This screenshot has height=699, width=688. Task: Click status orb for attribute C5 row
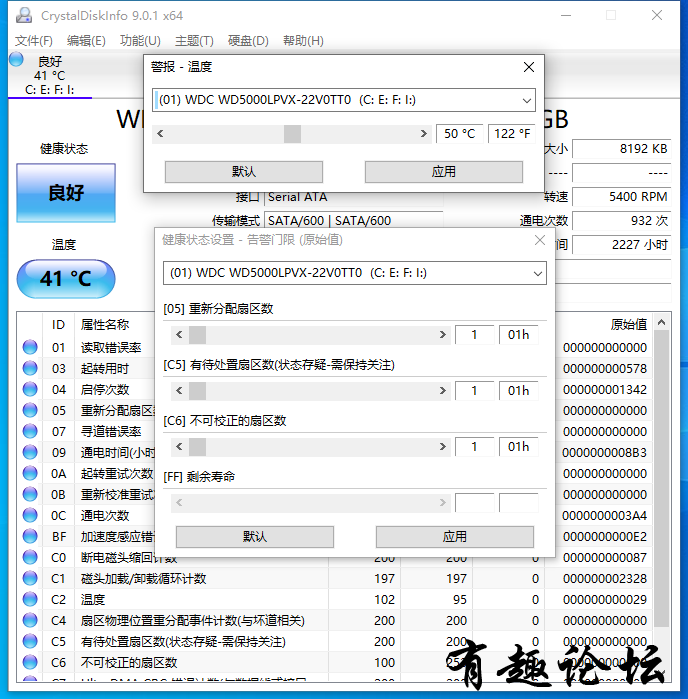(30, 641)
